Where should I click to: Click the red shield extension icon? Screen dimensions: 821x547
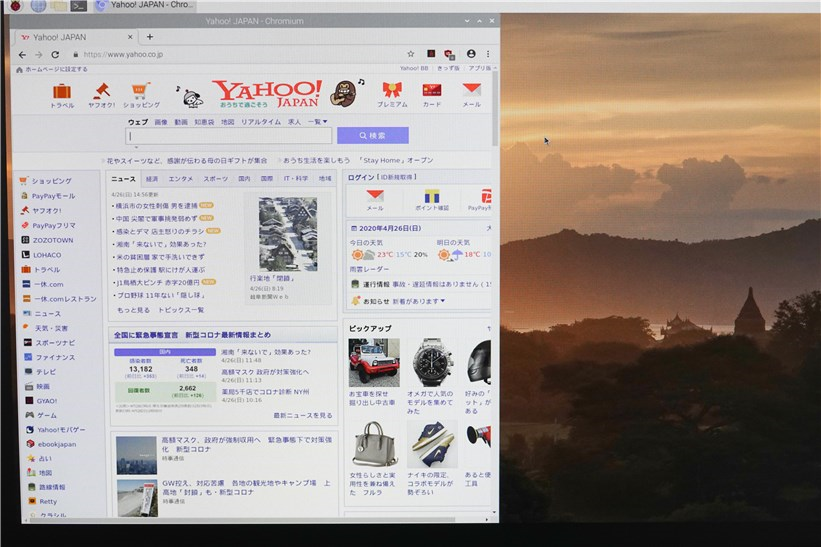pyautogui.click(x=449, y=54)
